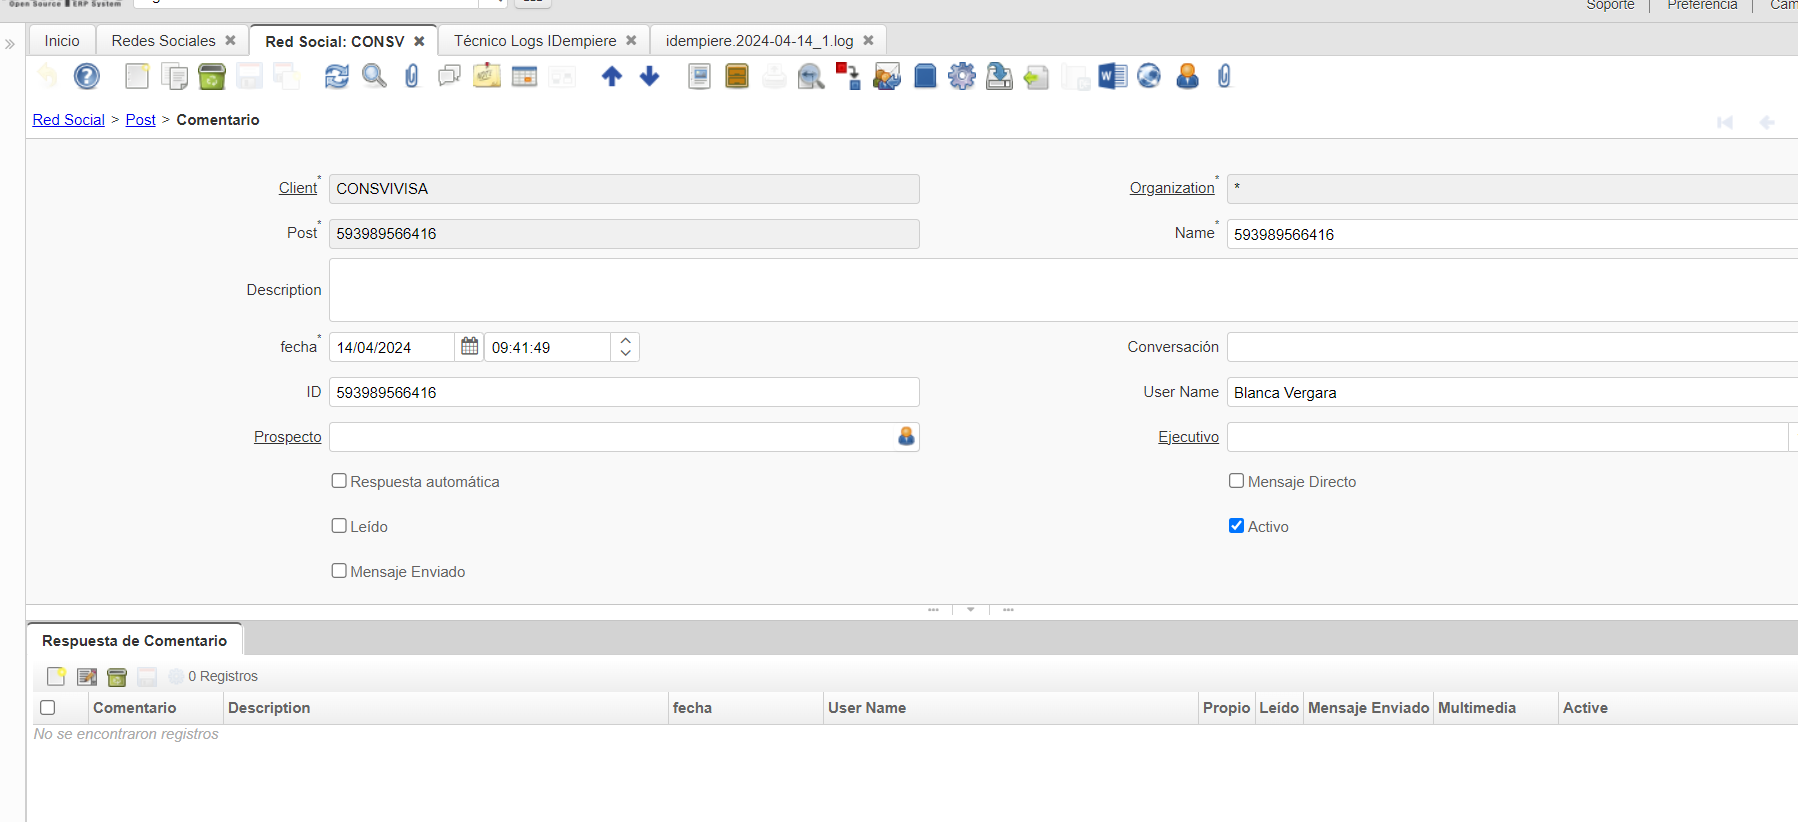1798x822 pixels.
Task: Check the Leído checkbox
Action: point(339,526)
